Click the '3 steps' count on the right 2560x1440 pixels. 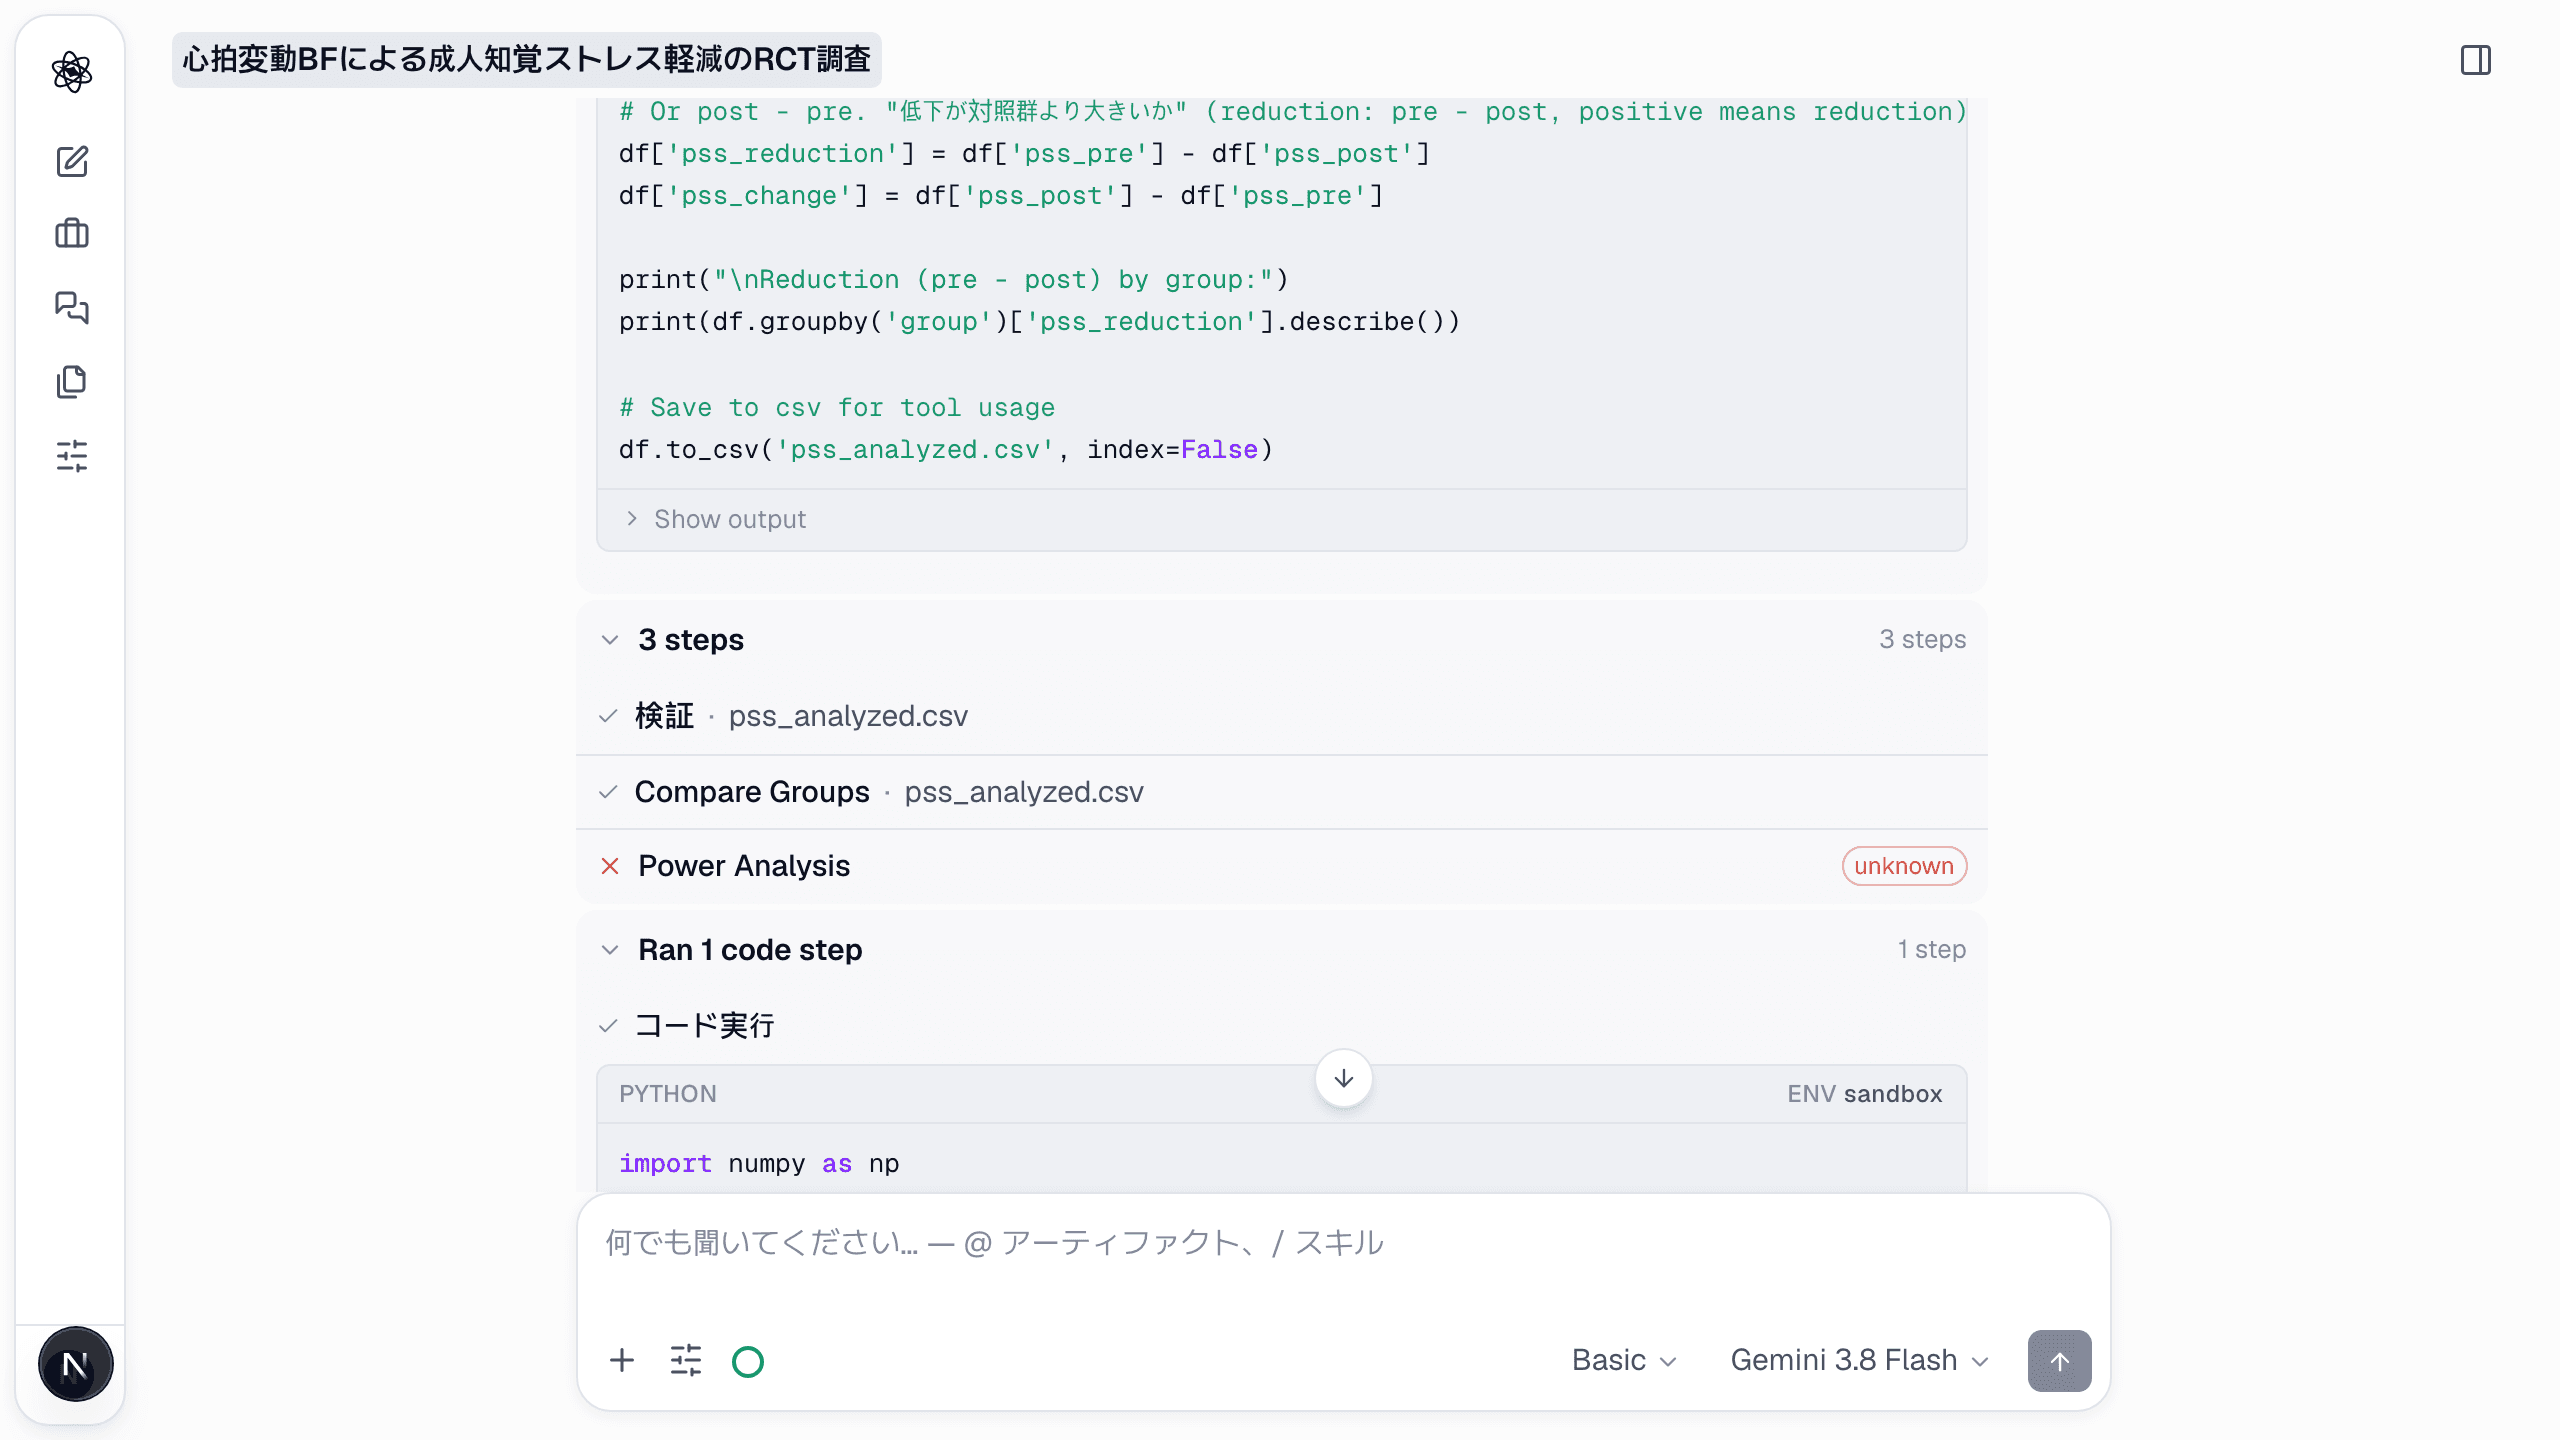[1922, 639]
